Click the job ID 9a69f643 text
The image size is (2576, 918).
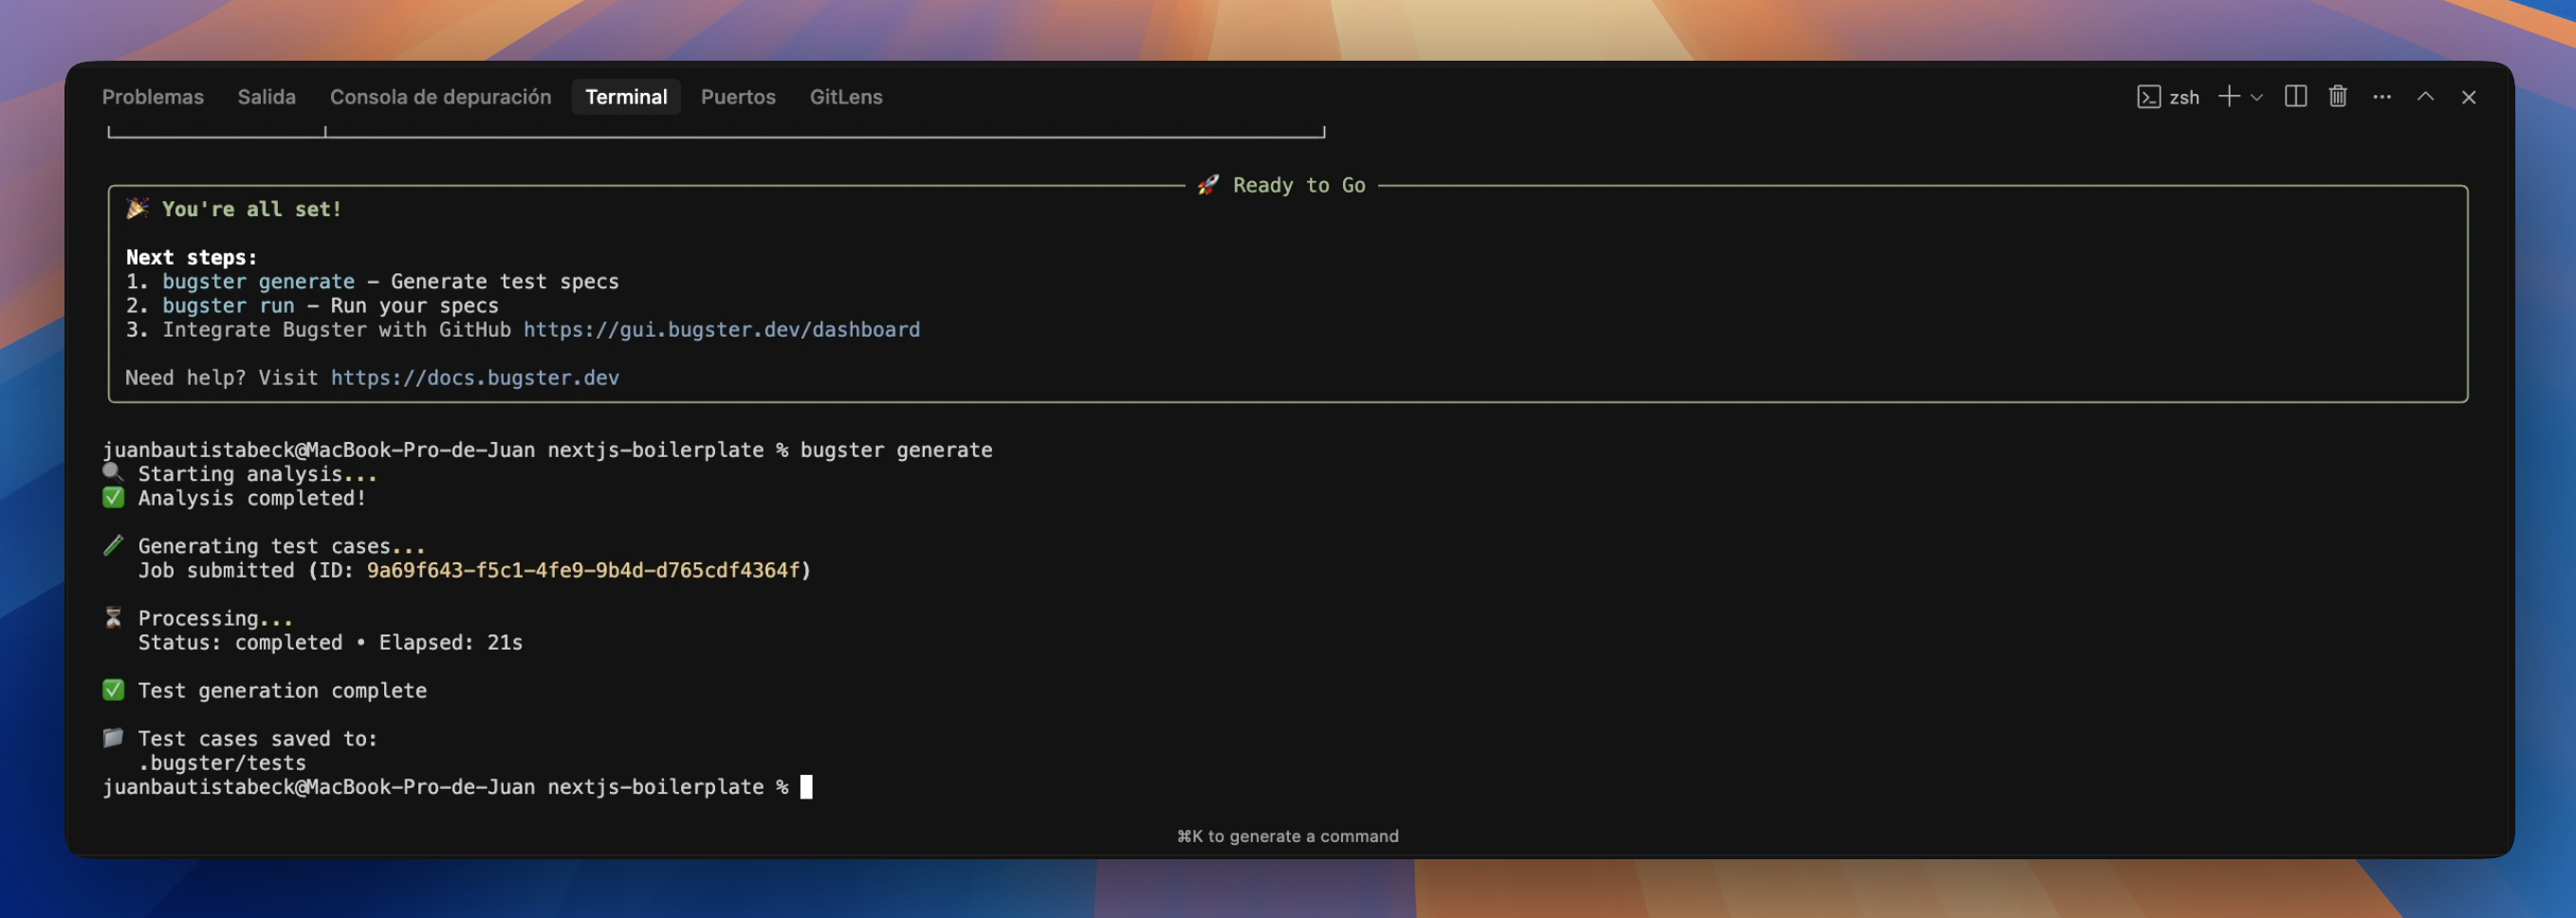click(583, 570)
